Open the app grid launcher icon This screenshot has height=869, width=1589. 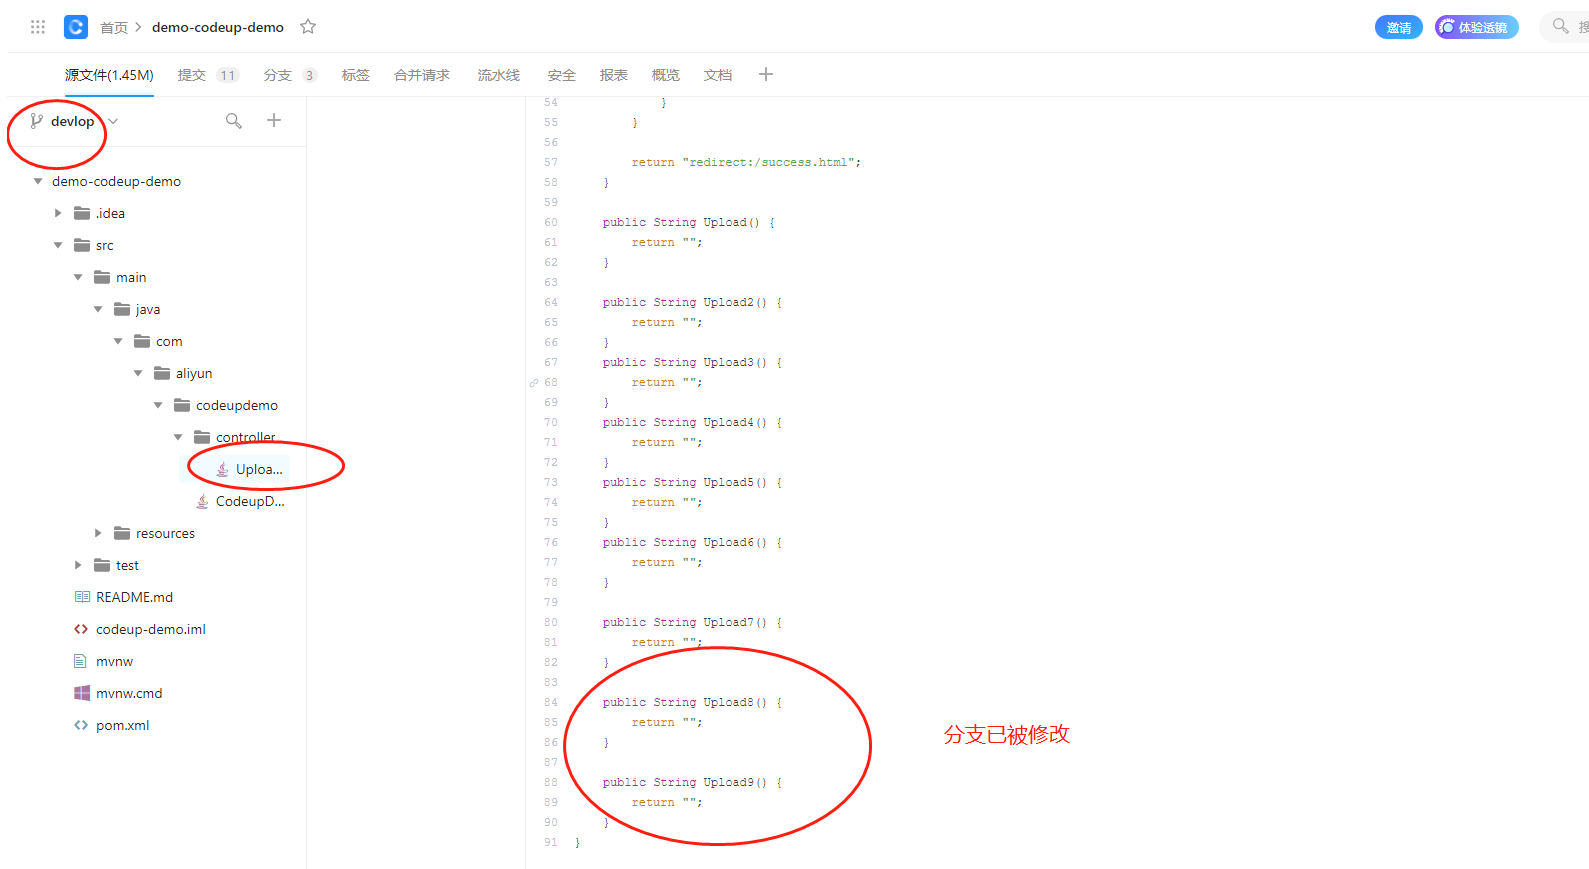tap(38, 27)
